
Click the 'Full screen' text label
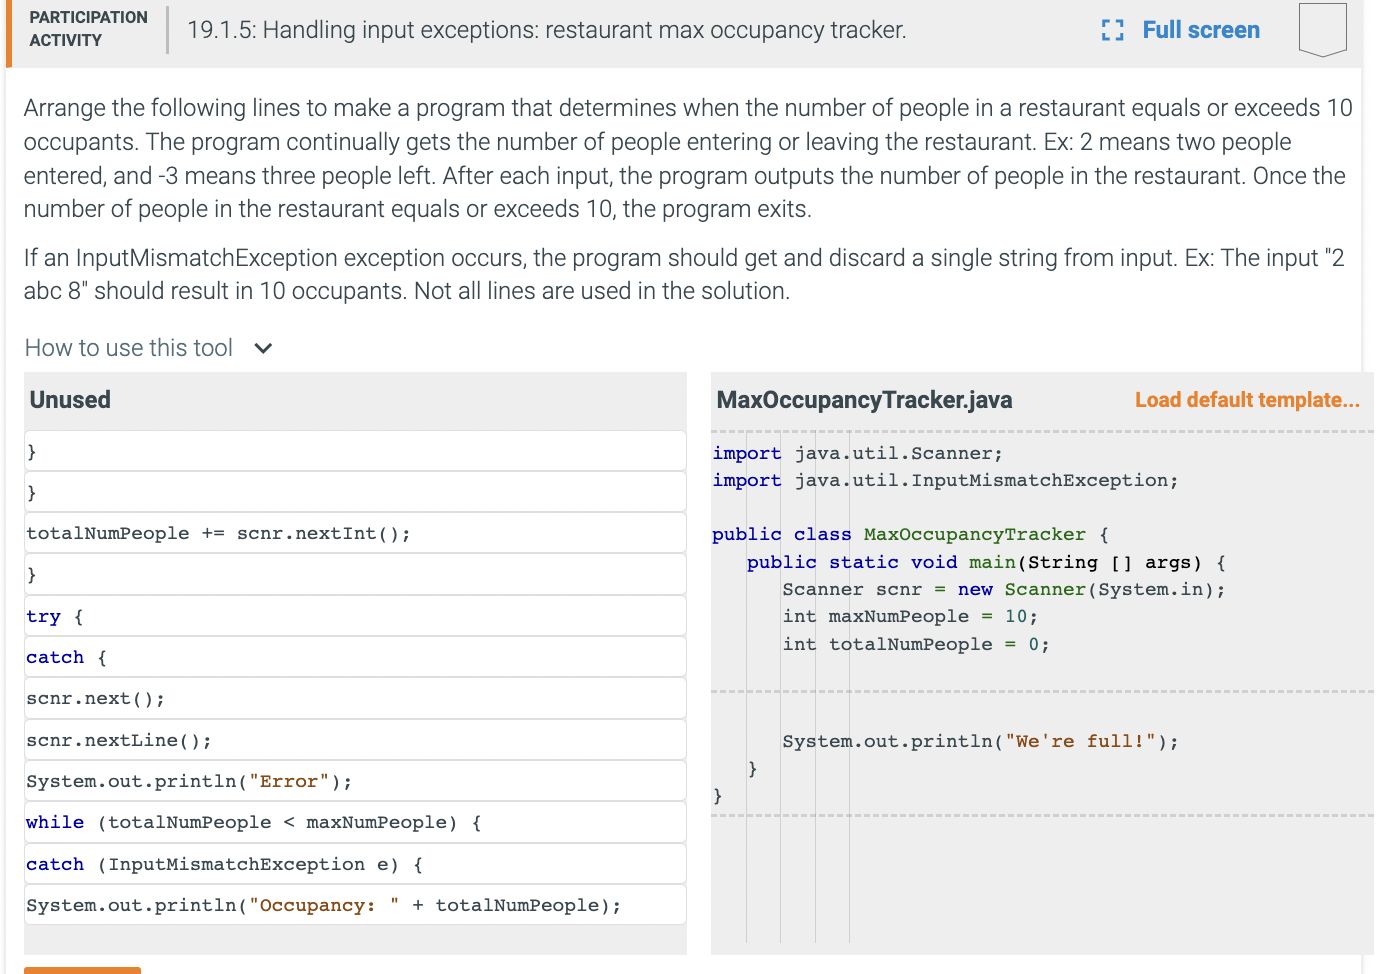coord(1200,30)
